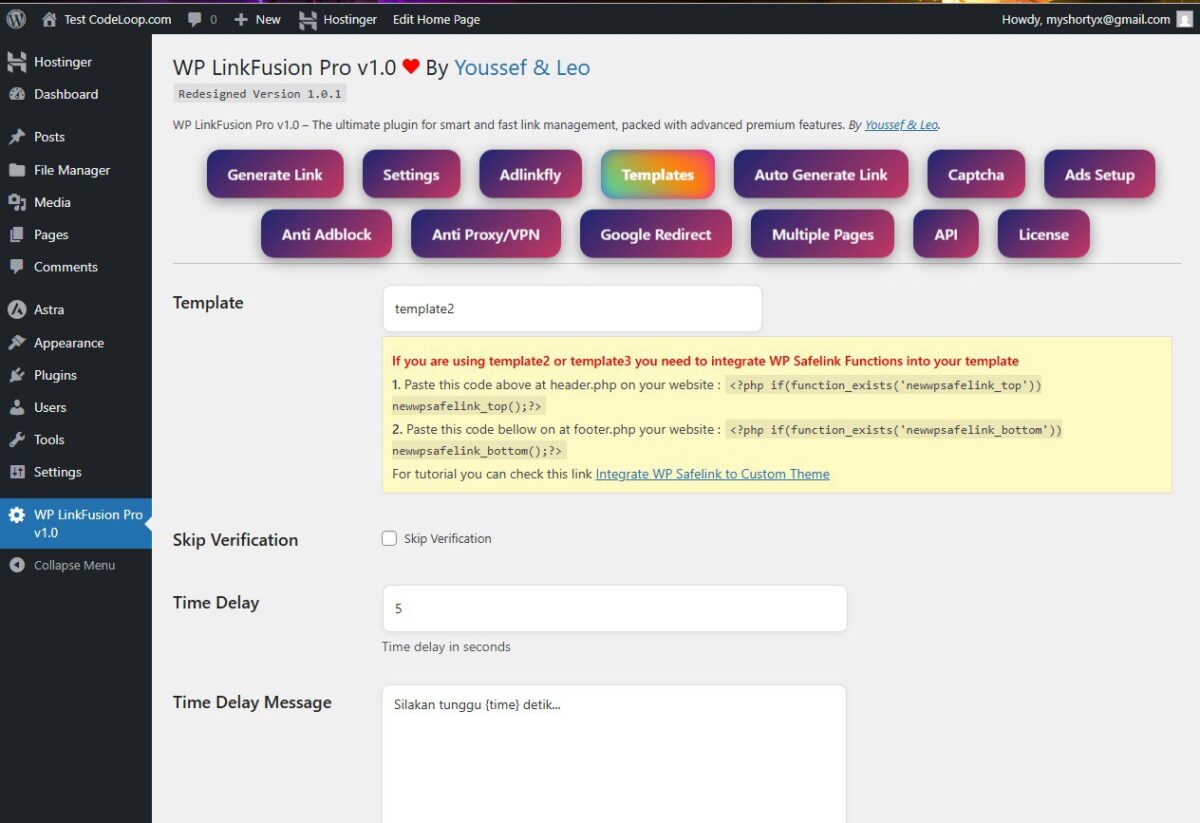This screenshot has width=1200, height=823.
Task: Click the Youssef & Leo link in the heading
Action: 522,68
